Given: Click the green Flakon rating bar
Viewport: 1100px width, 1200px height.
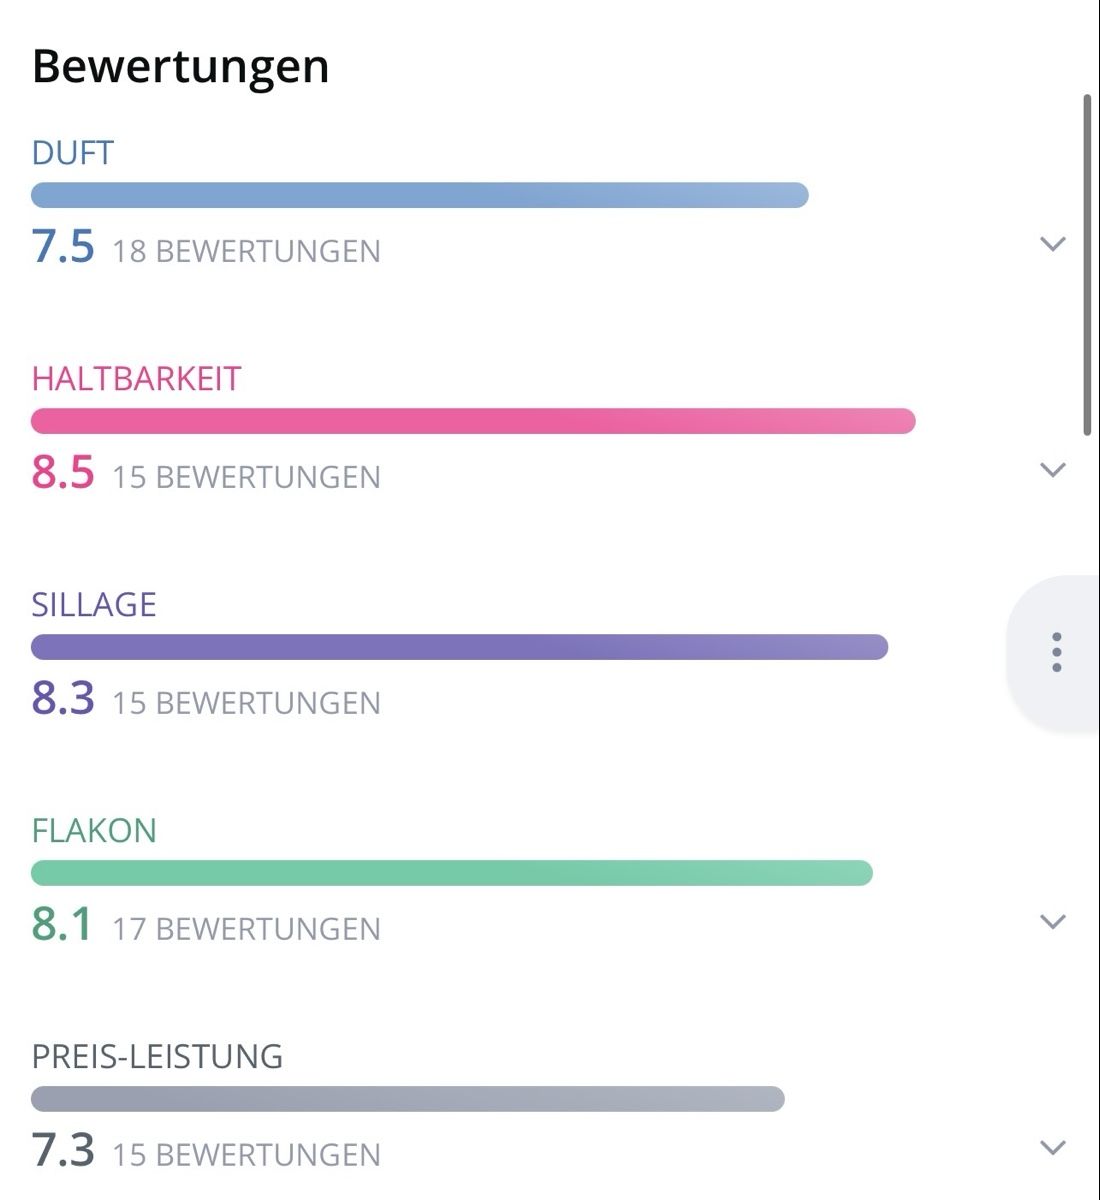Looking at the screenshot, I should [x=452, y=873].
